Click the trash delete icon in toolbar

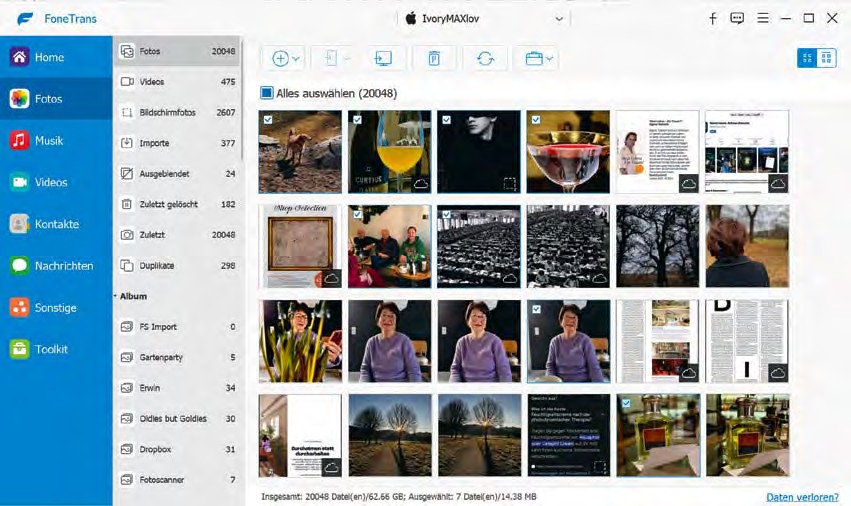[434, 59]
